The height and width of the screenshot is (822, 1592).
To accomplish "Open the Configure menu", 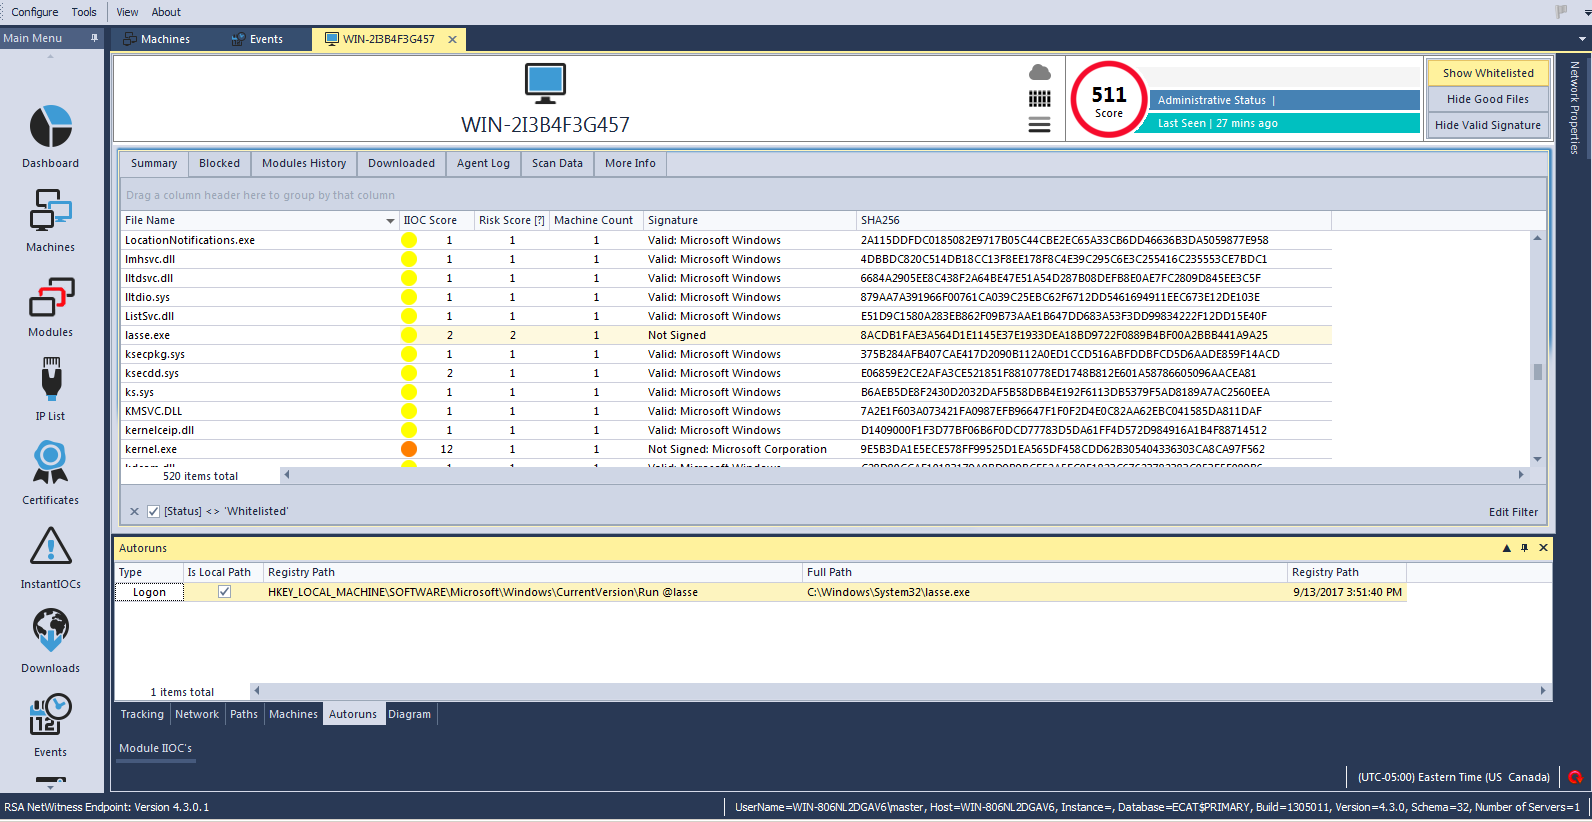I will (x=35, y=12).
